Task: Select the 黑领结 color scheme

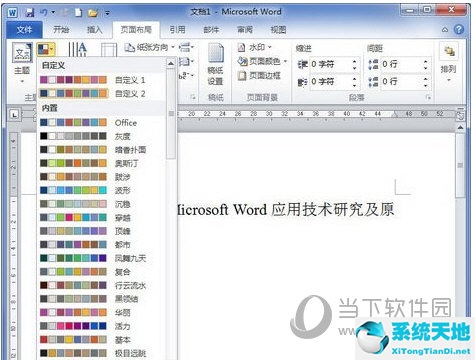Action: 102,299
